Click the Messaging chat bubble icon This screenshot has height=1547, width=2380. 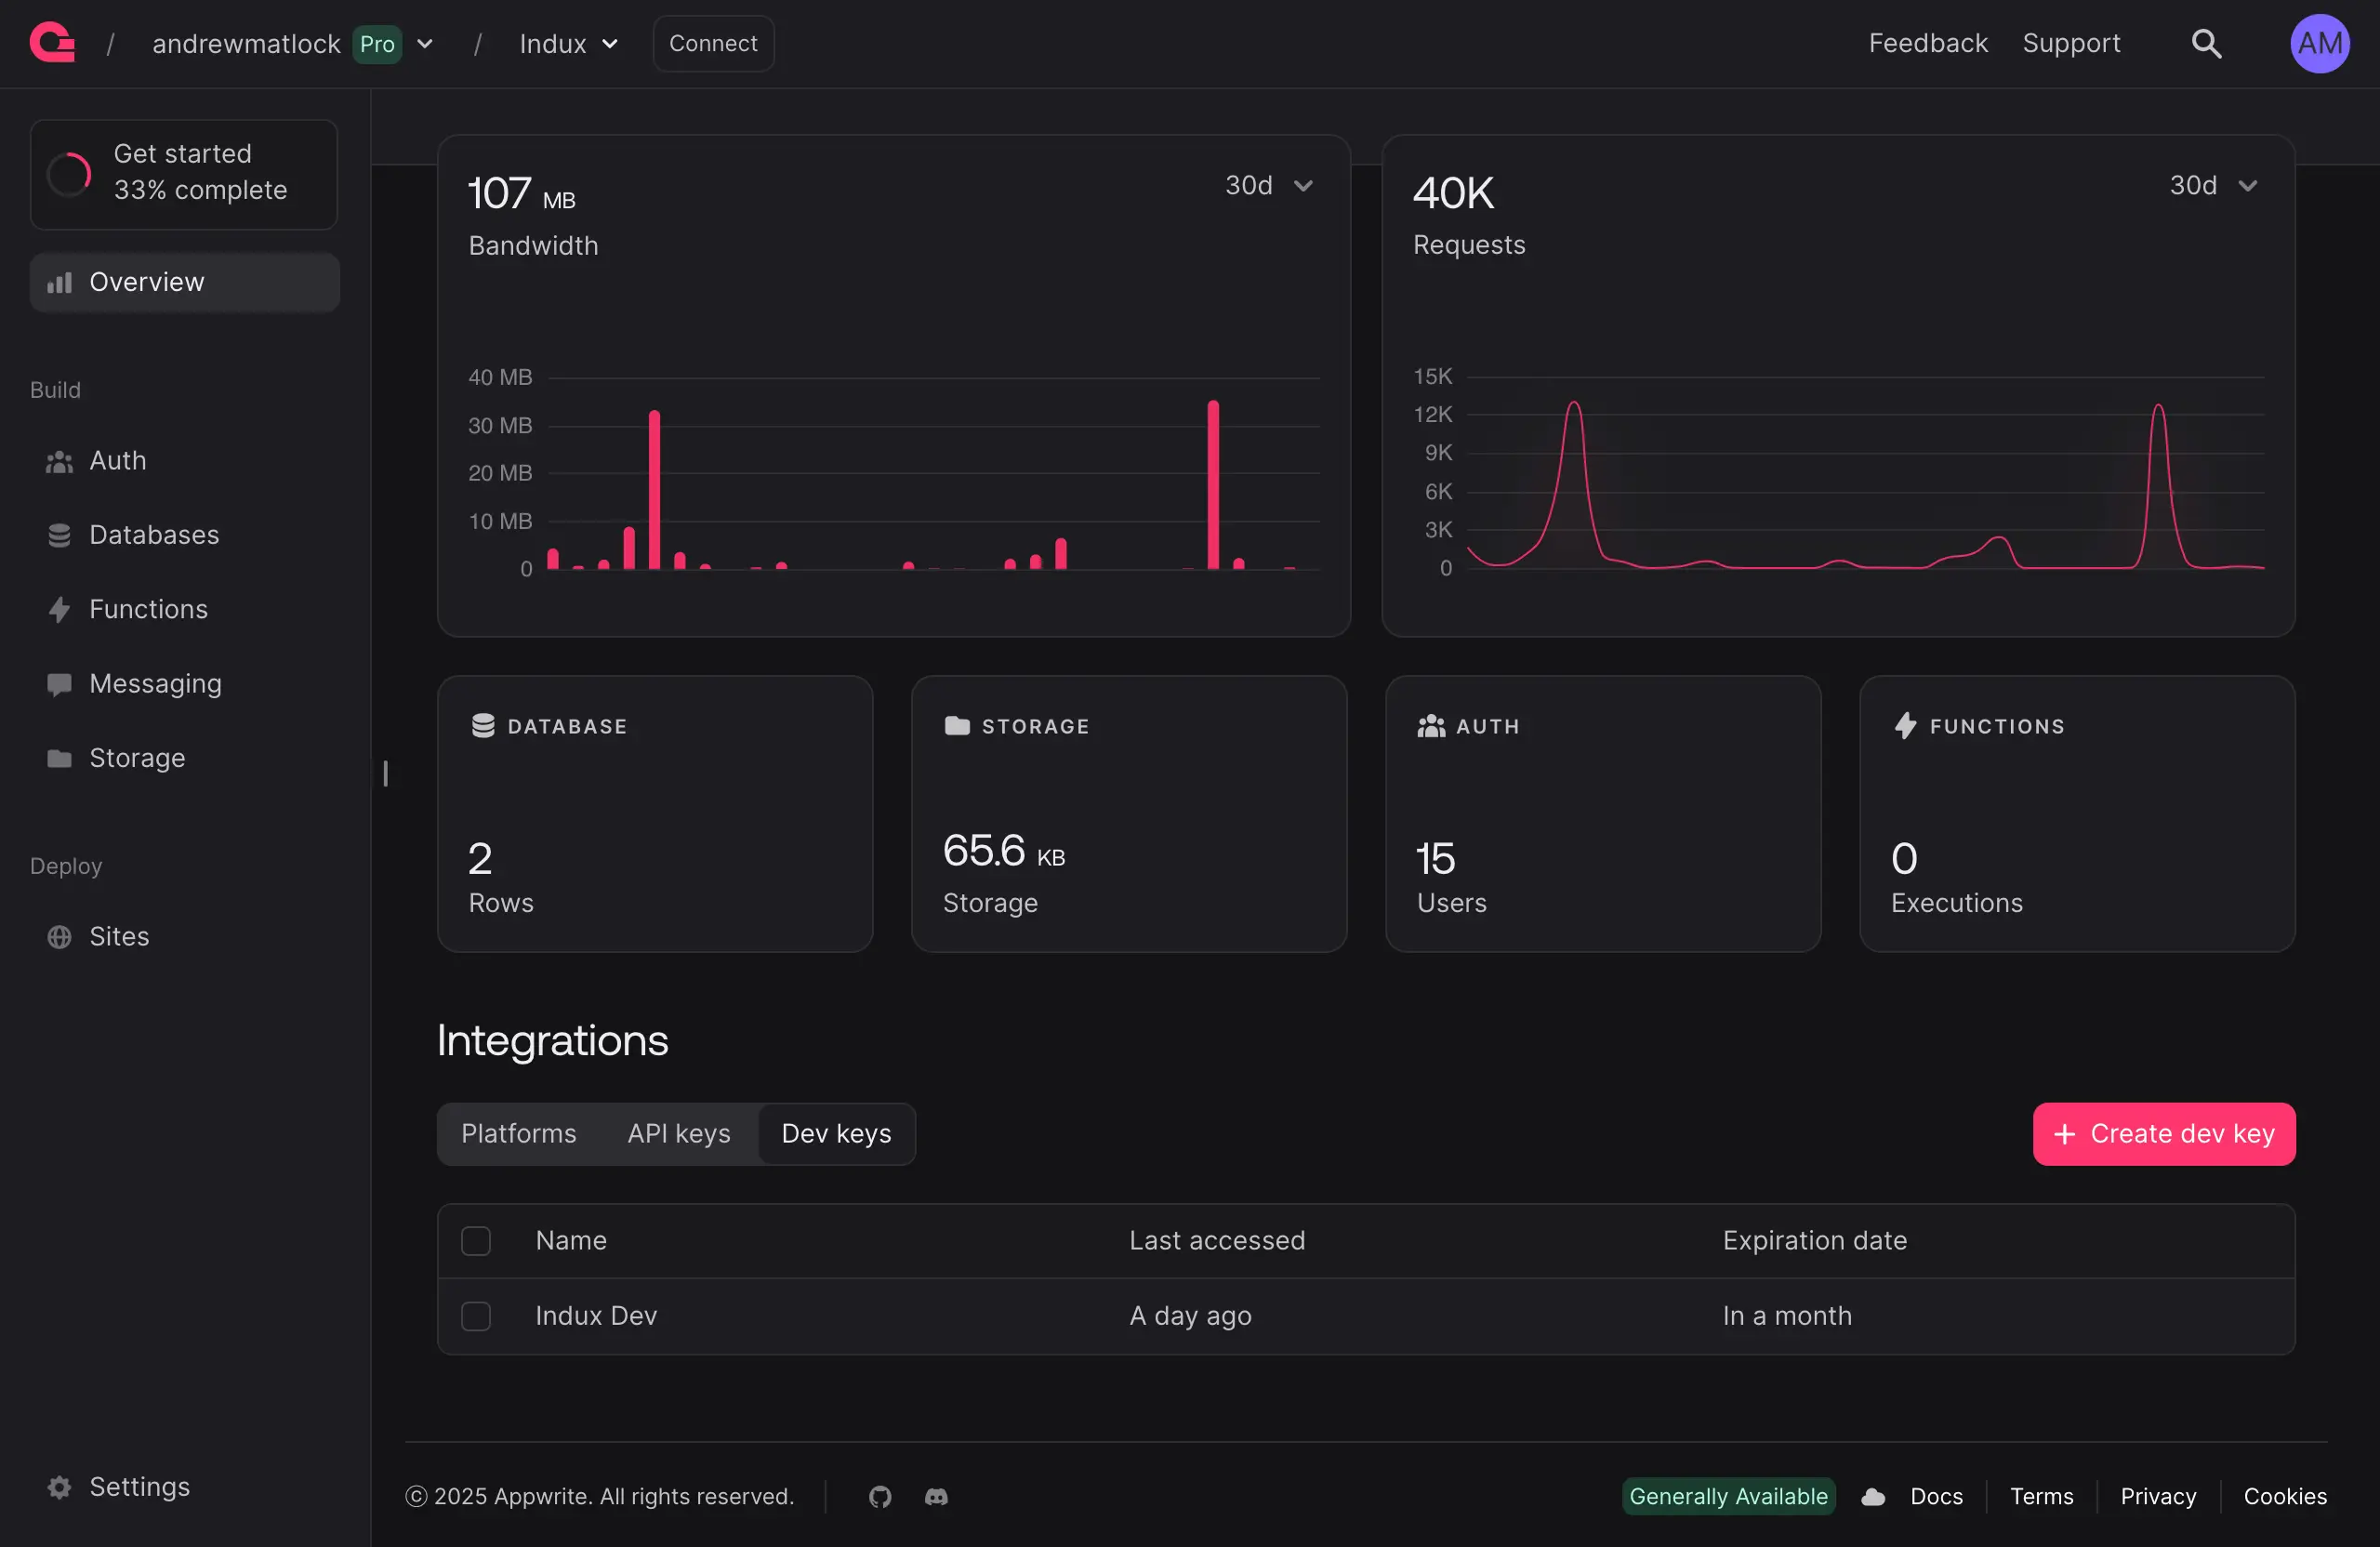tap(59, 684)
